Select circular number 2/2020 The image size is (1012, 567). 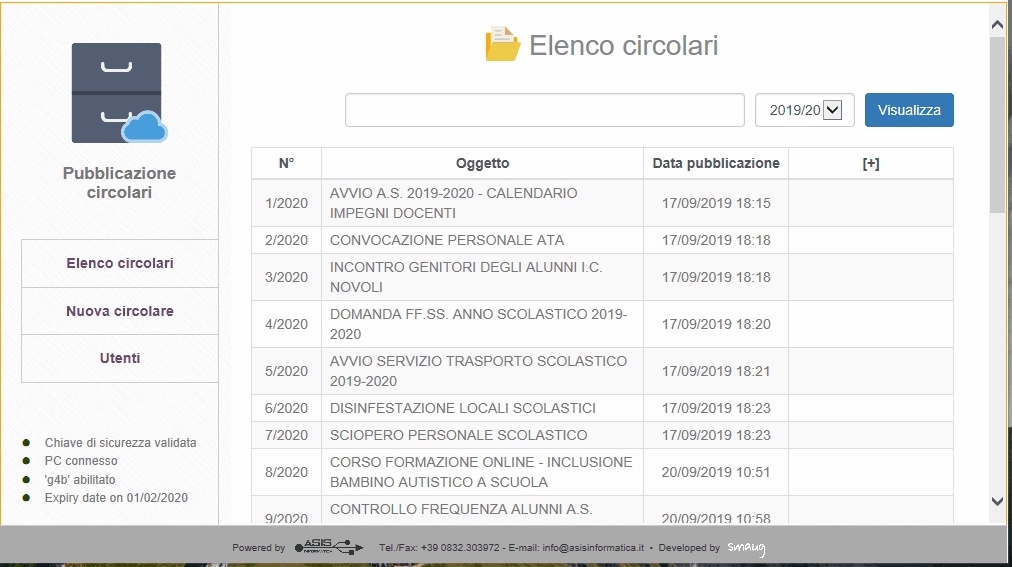pyautogui.click(x=287, y=240)
